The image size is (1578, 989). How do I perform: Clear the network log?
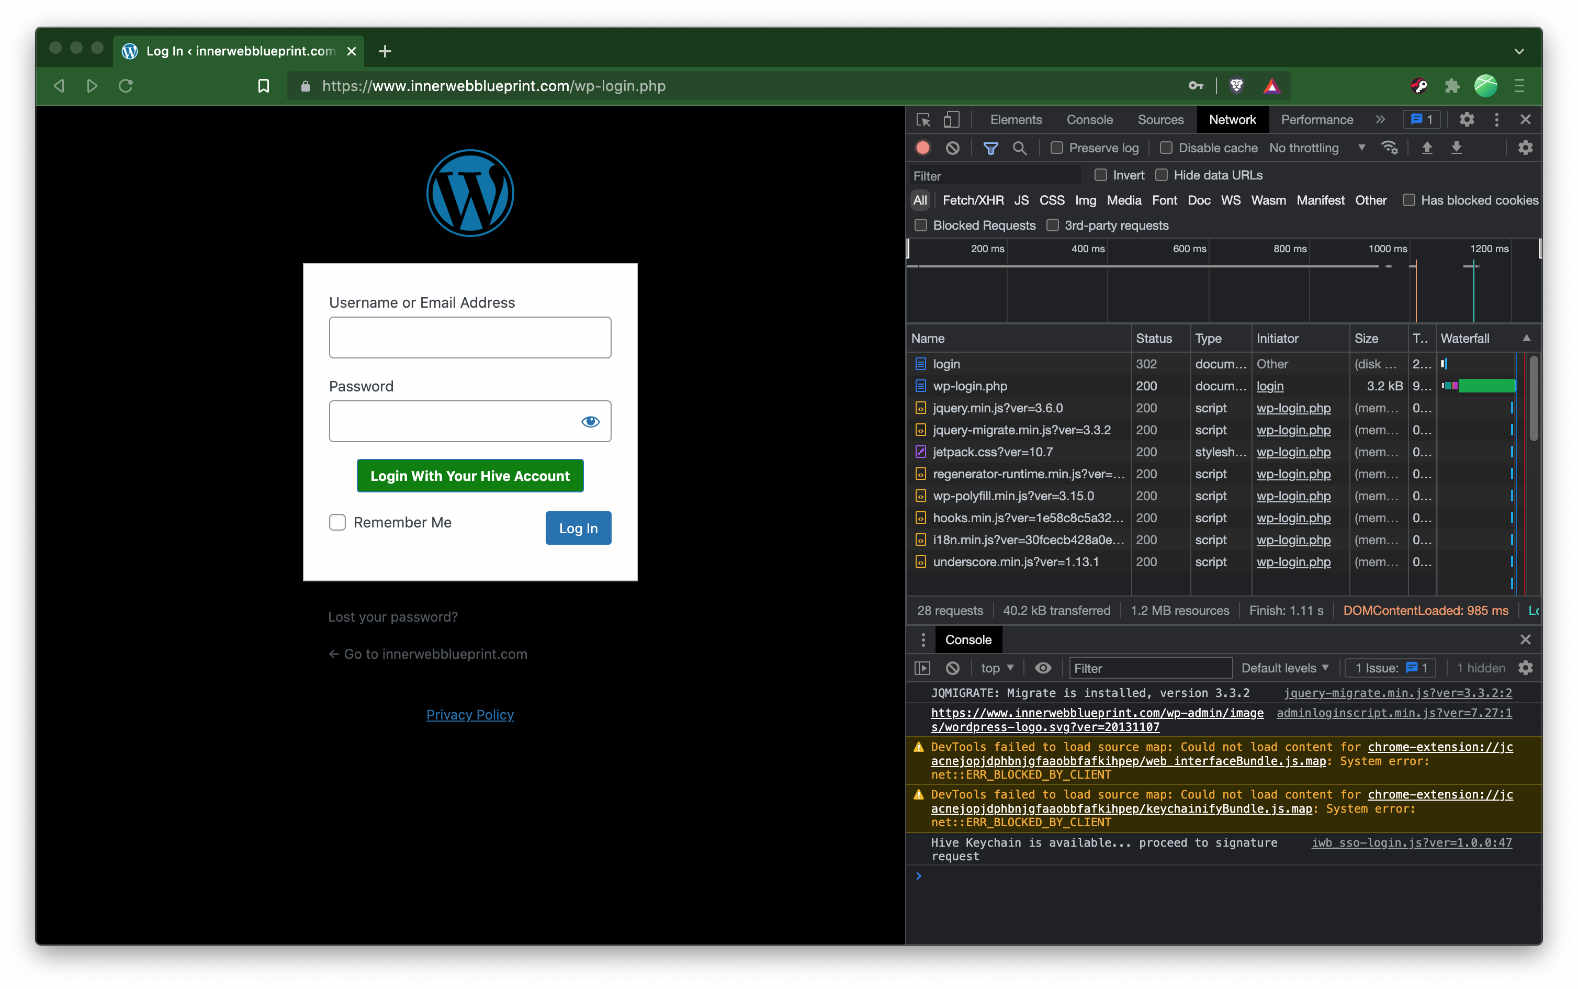(953, 148)
